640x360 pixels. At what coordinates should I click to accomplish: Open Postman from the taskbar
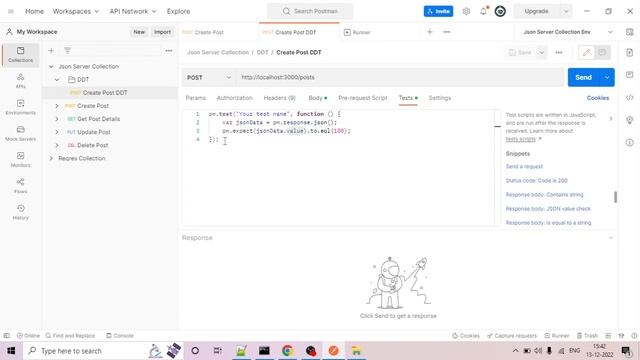pyautogui.click(x=333, y=351)
